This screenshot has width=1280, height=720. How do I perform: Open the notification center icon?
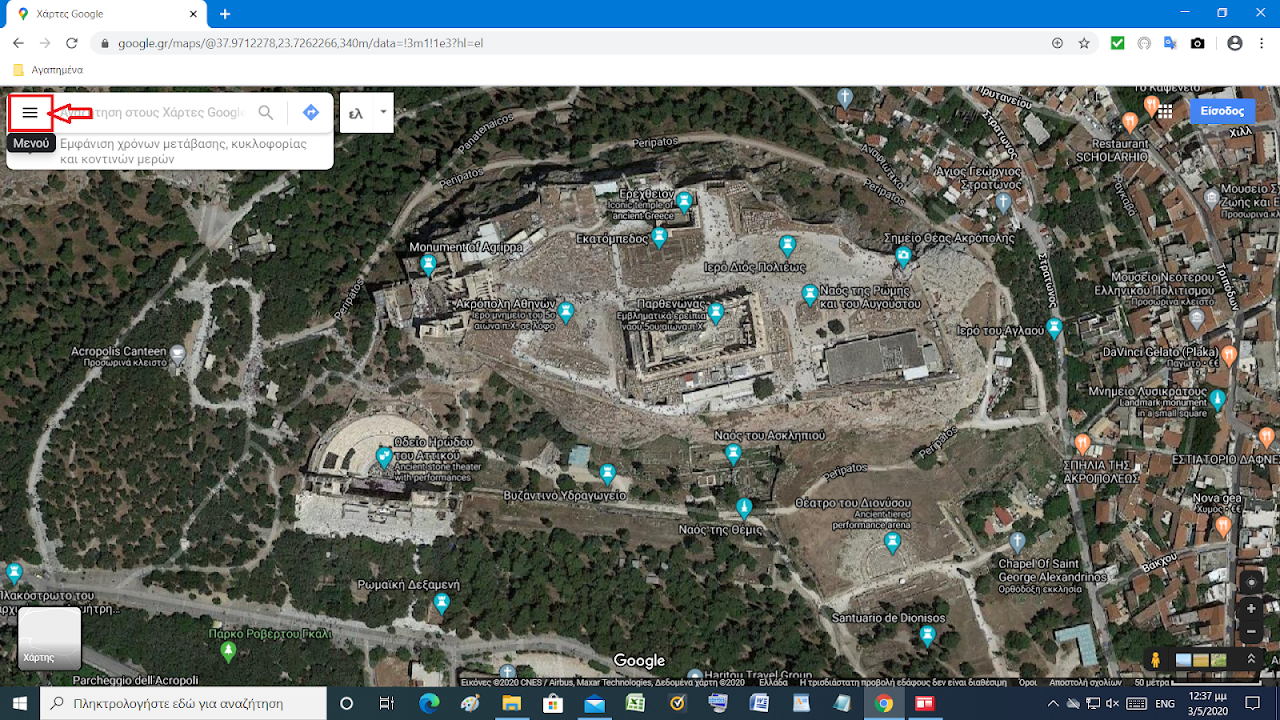[x=1252, y=703]
